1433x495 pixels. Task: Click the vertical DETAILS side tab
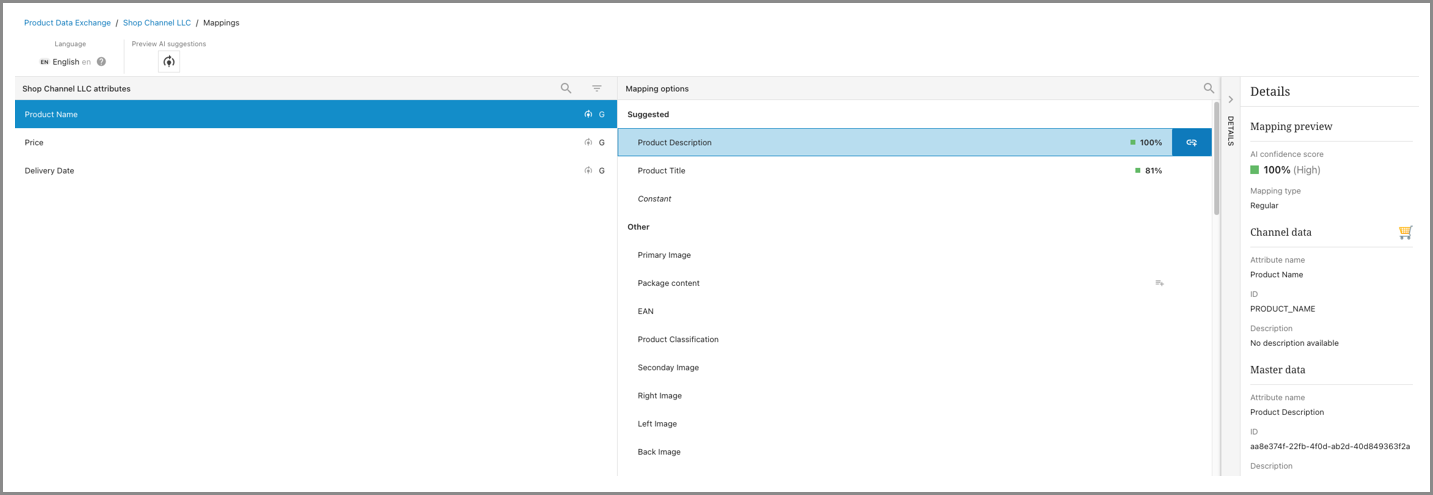pyautogui.click(x=1230, y=131)
